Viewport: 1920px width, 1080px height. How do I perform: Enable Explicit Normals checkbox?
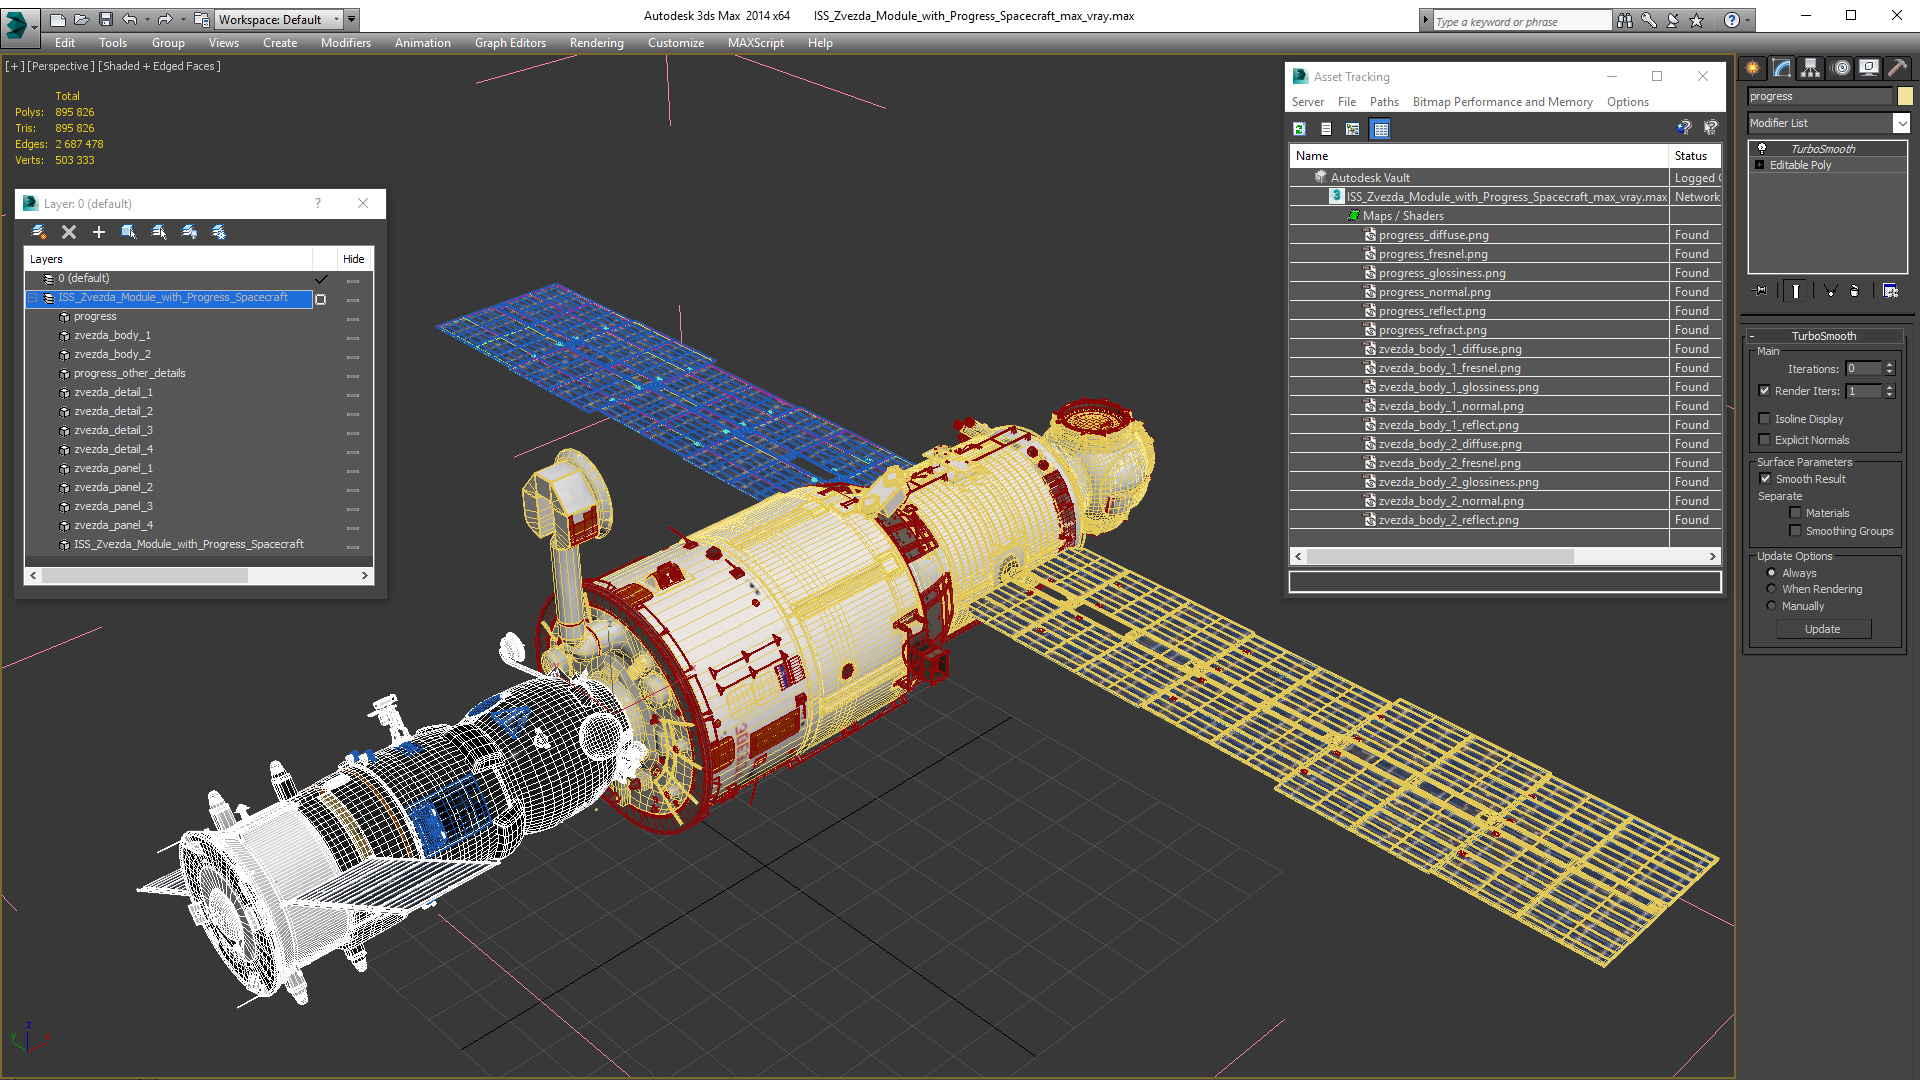pos(1764,440)
